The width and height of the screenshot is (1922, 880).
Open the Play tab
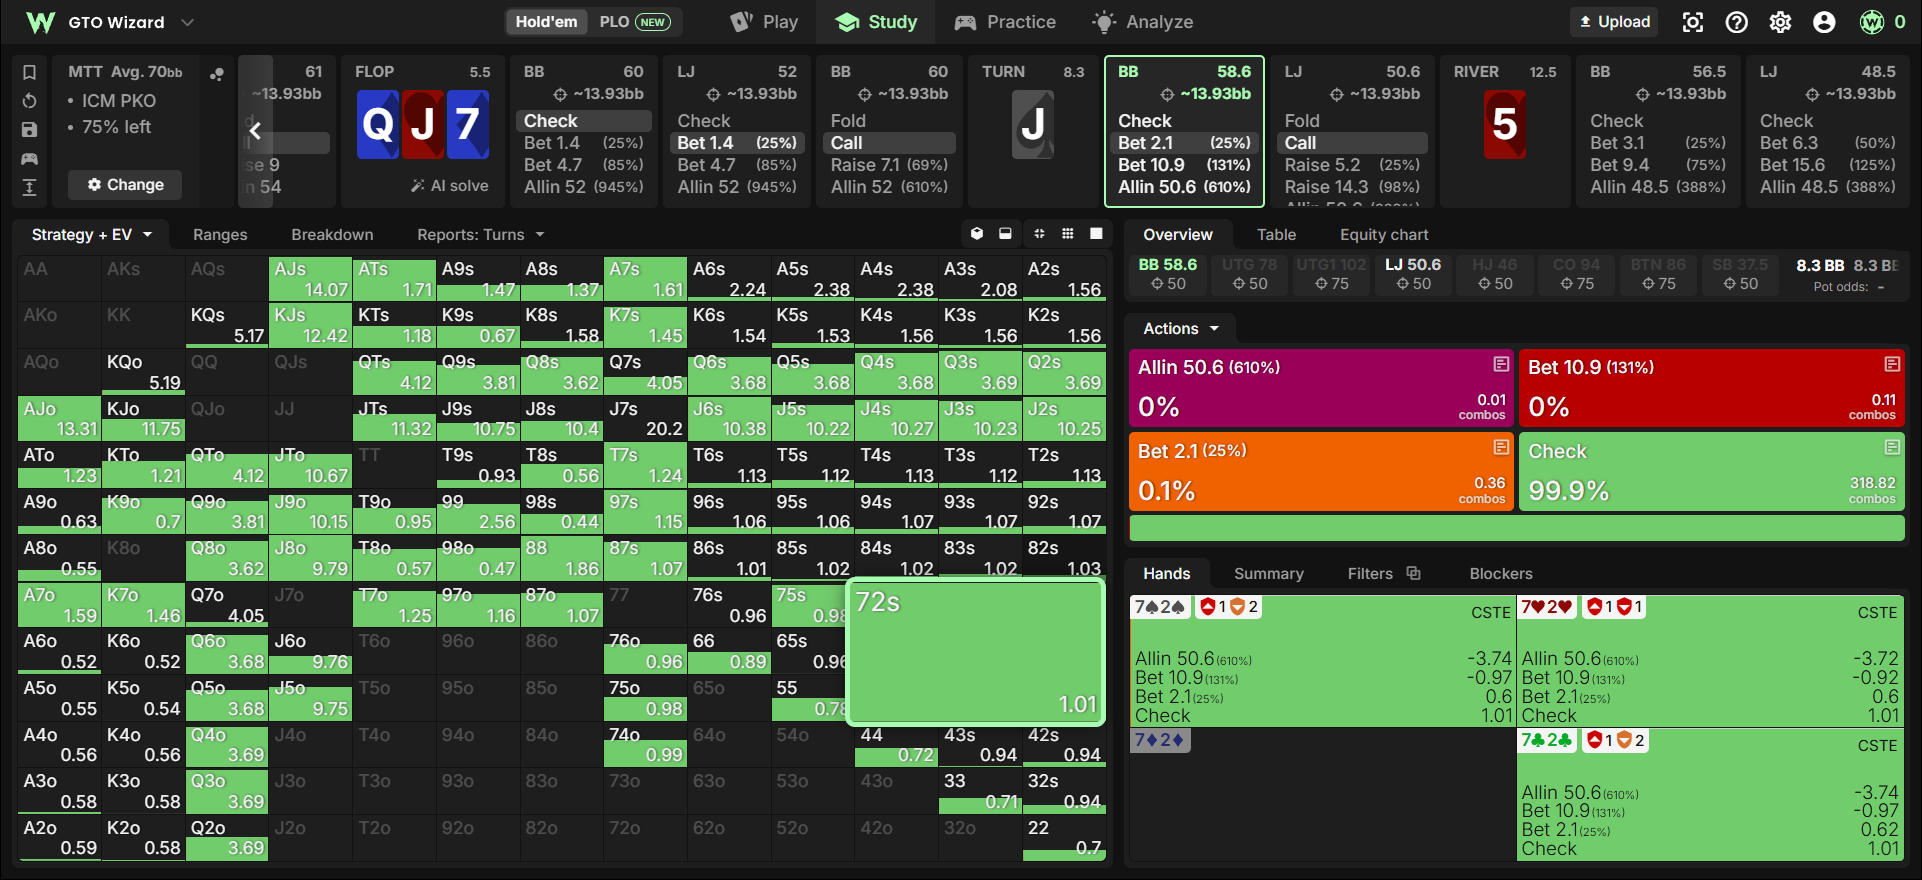tap(764, 22)
